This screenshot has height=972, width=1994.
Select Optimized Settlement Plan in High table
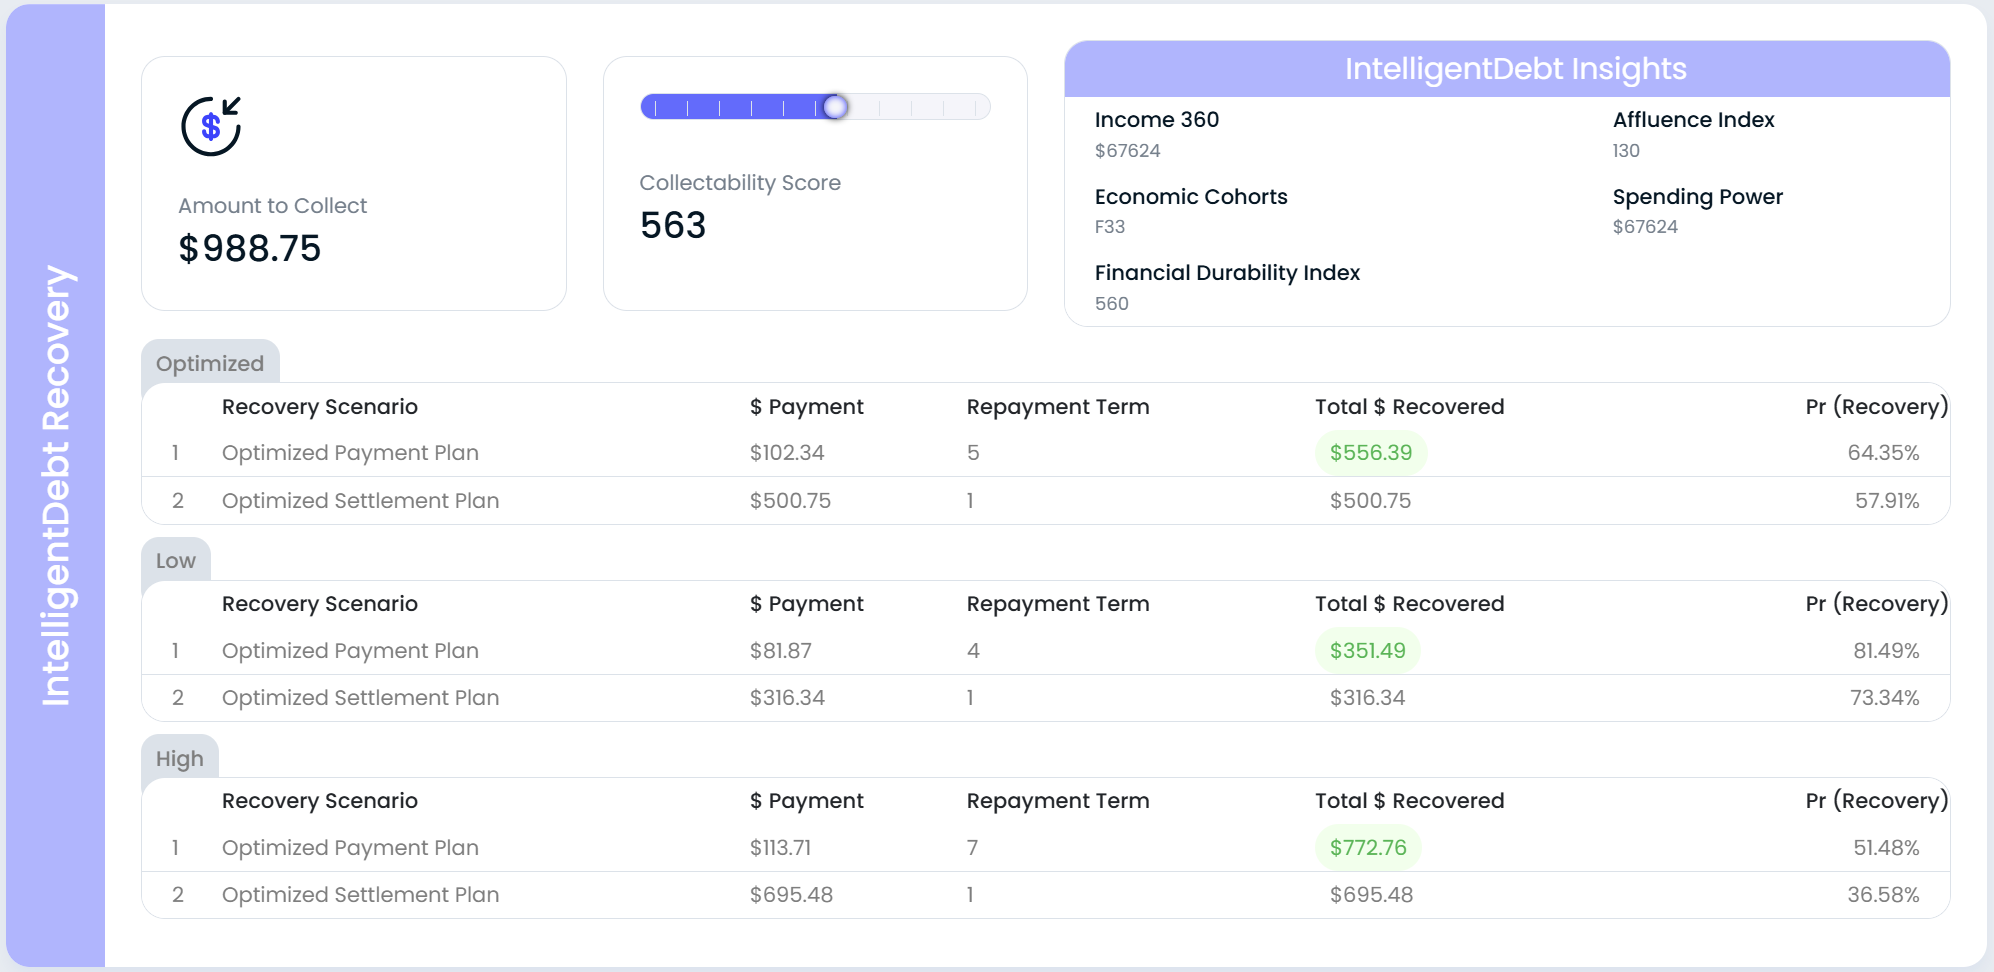pyautogui.click(x=360, y=895)
